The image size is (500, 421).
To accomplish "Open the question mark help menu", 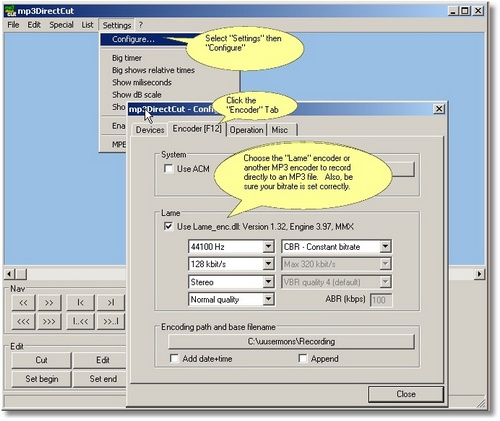I will coord(141,25).
